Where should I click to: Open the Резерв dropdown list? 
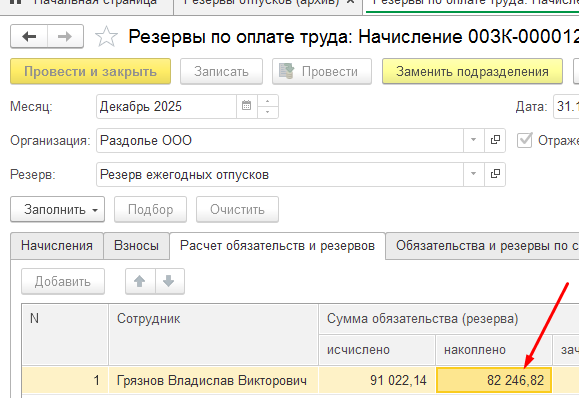click(474, 174)
